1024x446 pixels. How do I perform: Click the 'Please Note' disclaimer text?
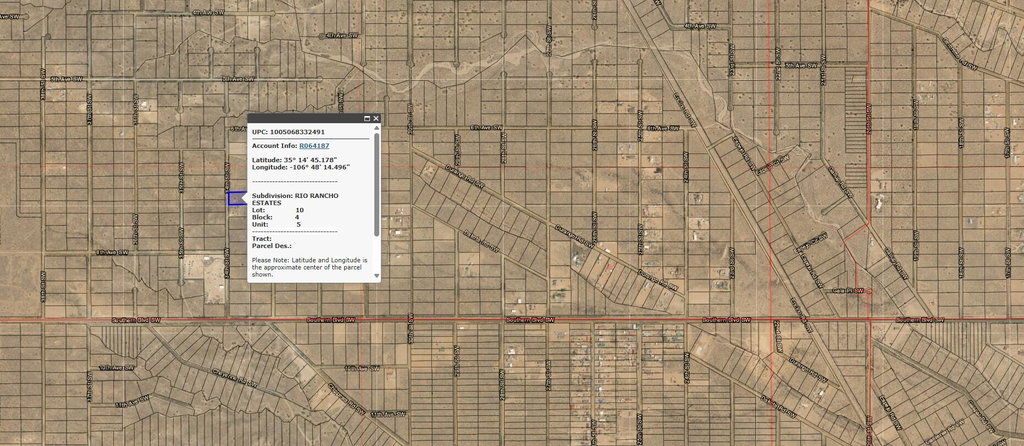click(310, 267)
